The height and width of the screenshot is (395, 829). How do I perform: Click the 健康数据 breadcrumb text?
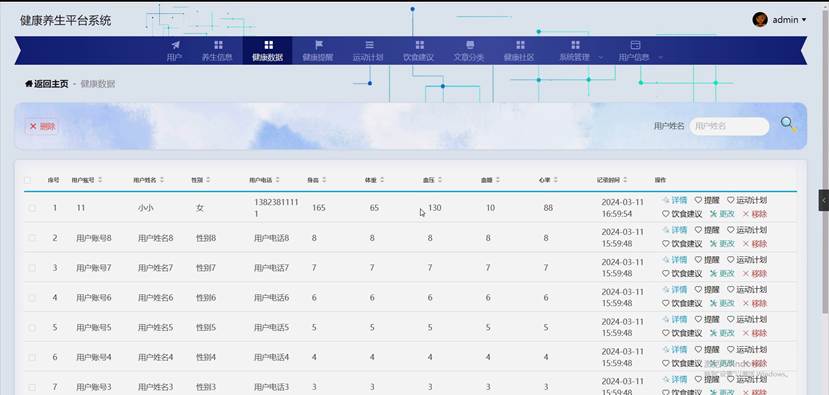(x=98, y=84)
